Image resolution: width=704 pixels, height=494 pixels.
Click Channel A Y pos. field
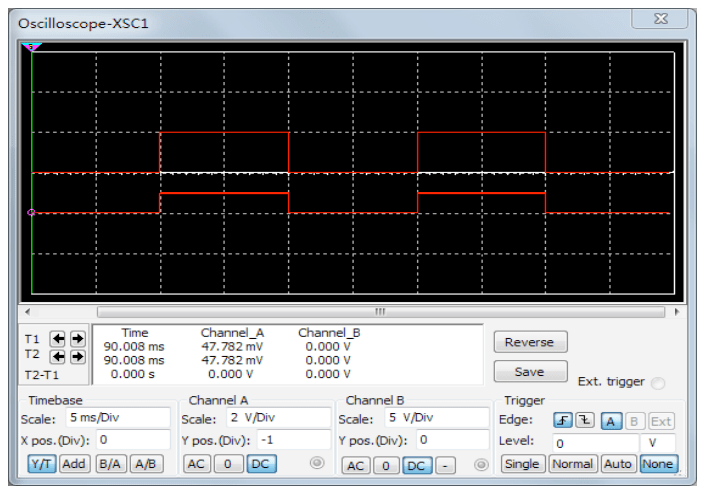pos(294,440)
